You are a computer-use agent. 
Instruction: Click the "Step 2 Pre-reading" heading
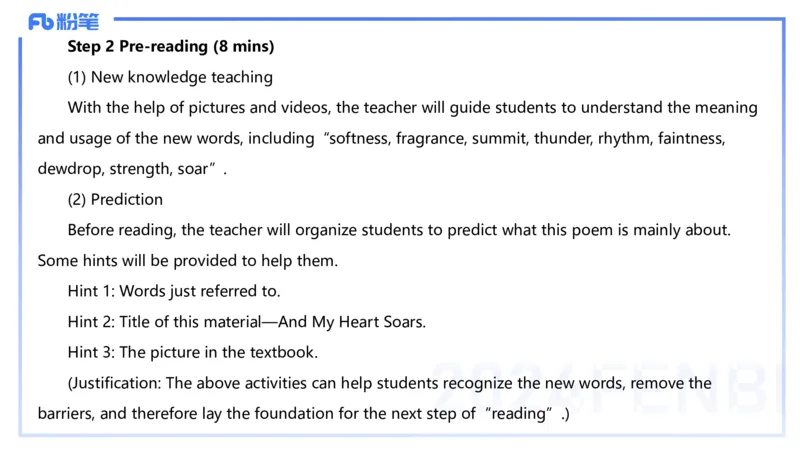click(x=139, y=47)
